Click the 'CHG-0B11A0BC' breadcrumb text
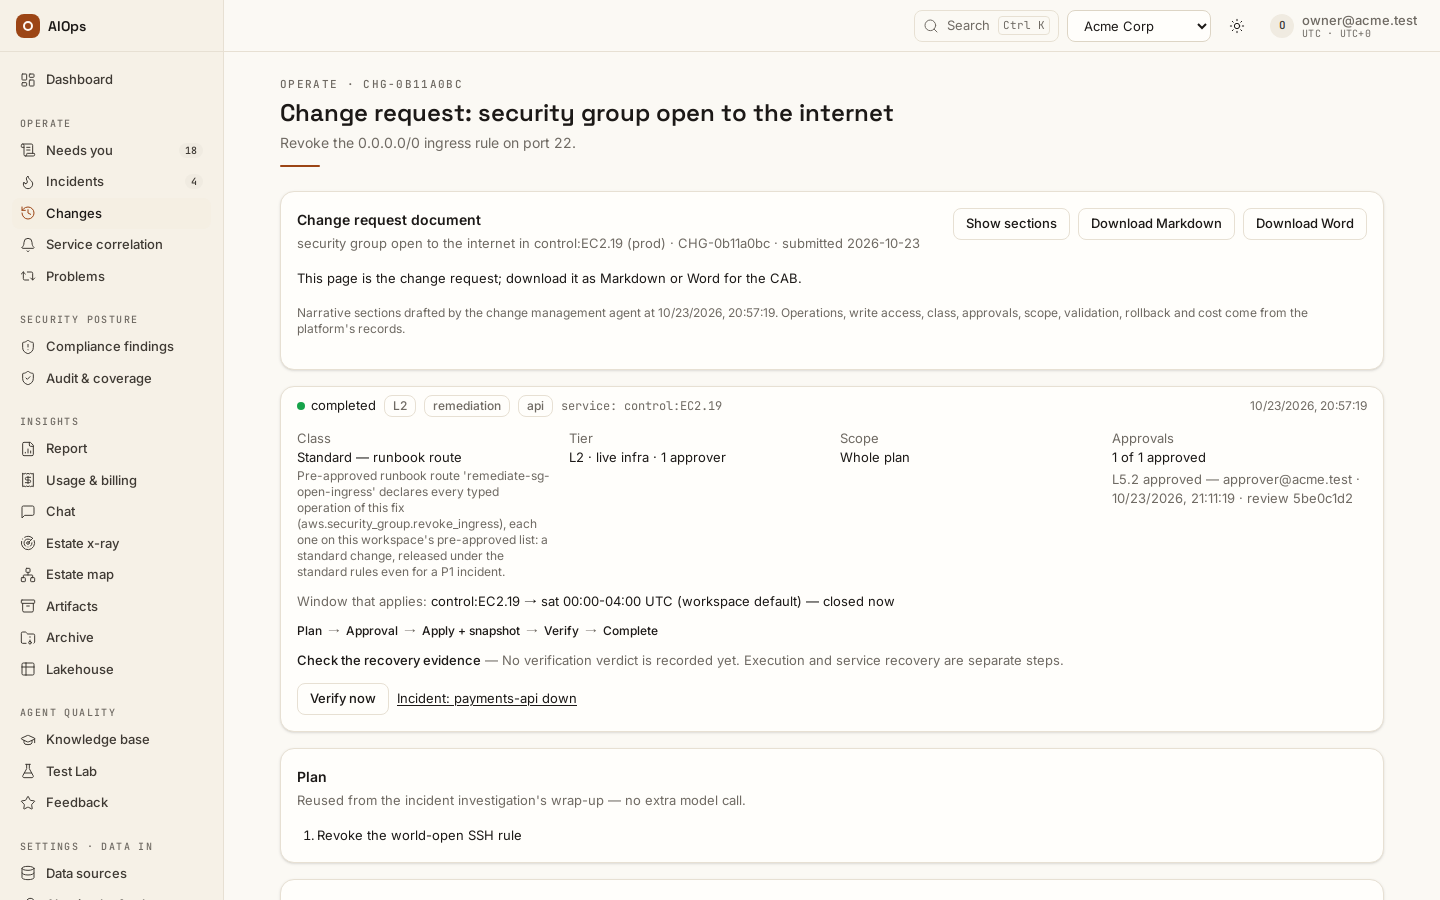Image resolution: width=1440 pixels, height=900 pixels. tap(413, 85)
